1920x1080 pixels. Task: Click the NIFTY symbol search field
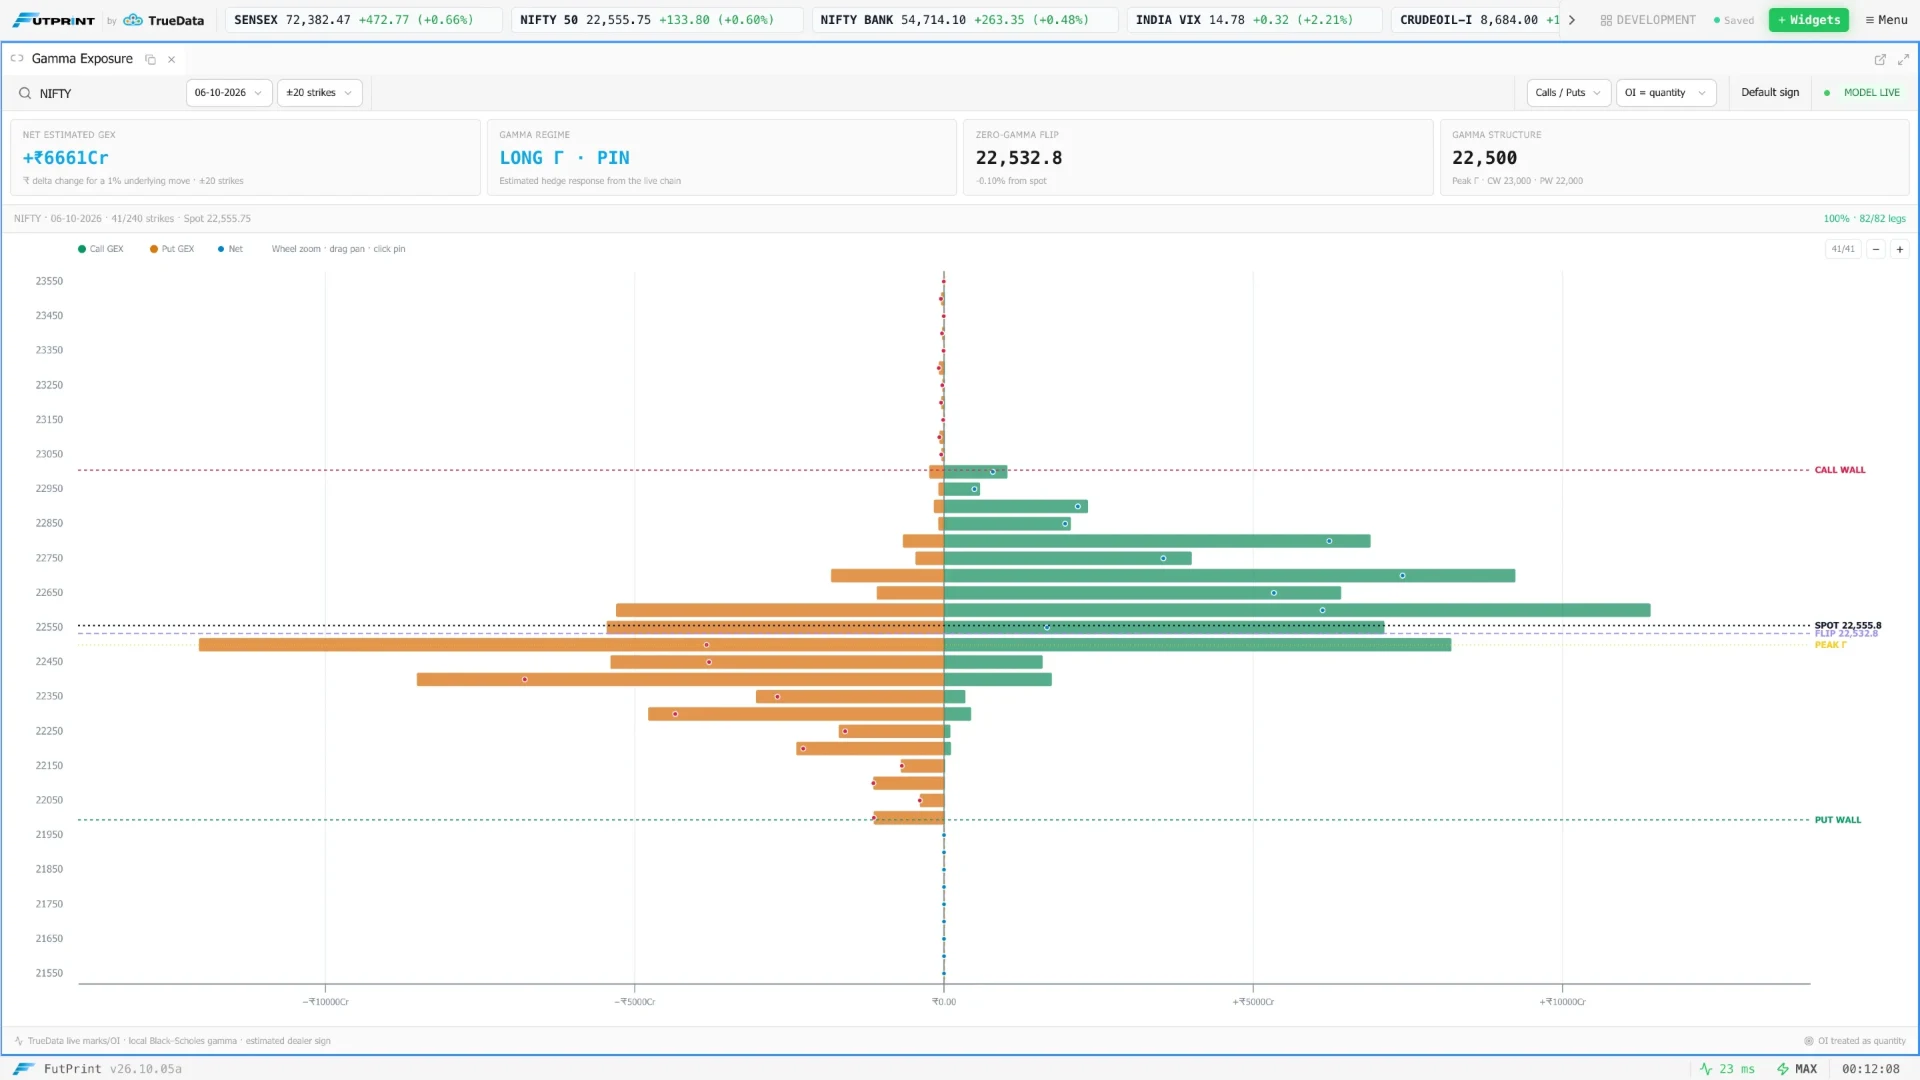point(108,93)
